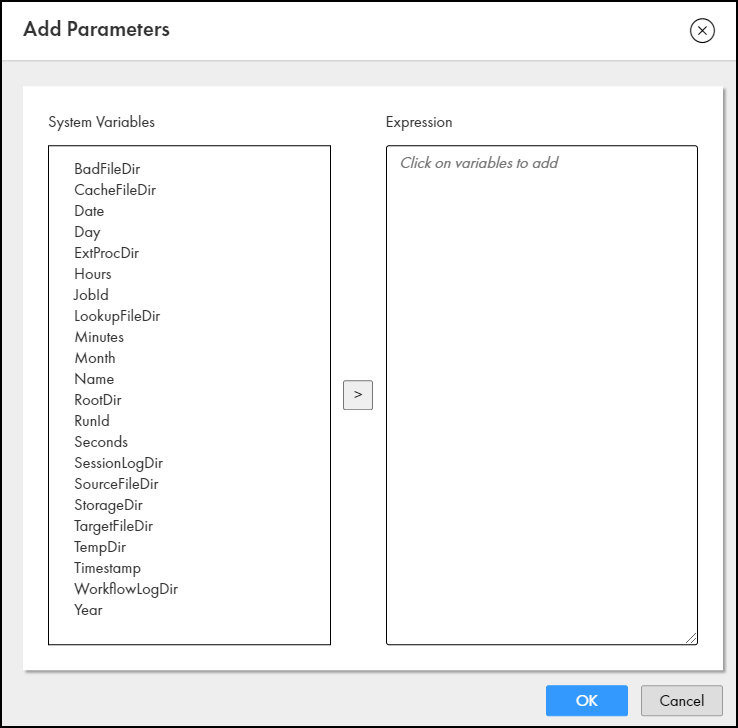This screenshot has height=728, width=738.
Task: Pick TempDir system variable
Action: coord(100,547)
